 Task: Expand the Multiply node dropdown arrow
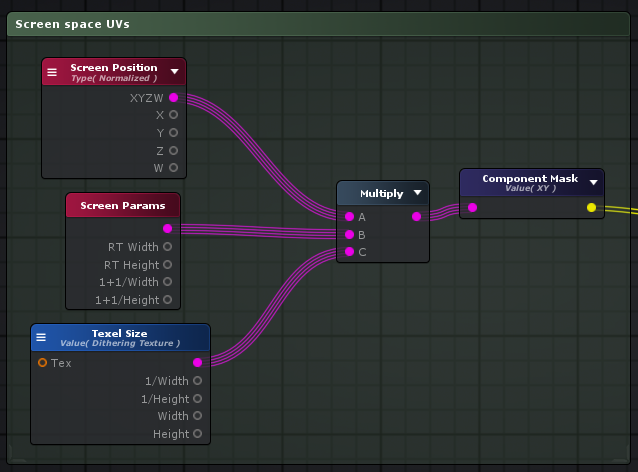point(417,192)
